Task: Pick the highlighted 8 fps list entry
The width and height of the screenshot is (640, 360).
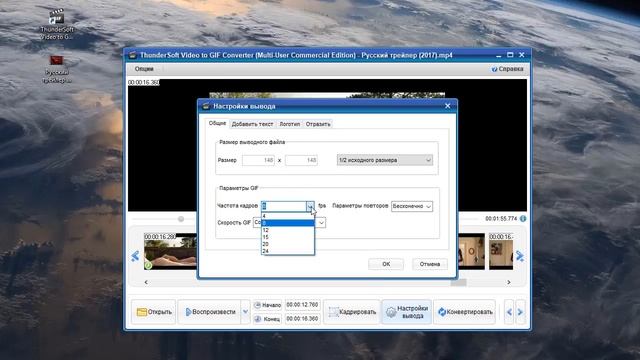Action: [288, 223]
